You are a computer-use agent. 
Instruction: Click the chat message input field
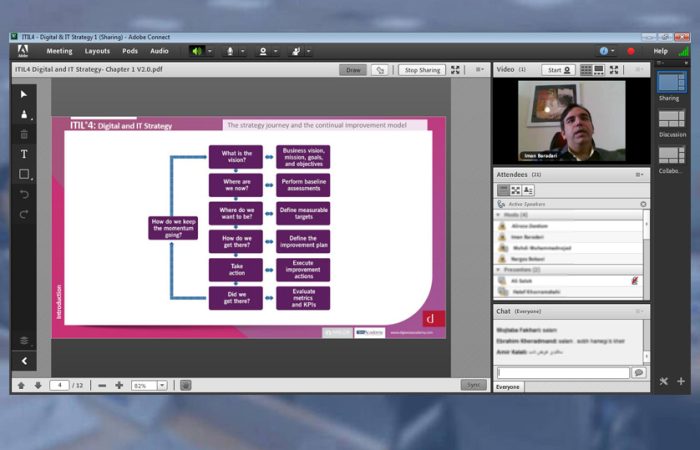563,372
